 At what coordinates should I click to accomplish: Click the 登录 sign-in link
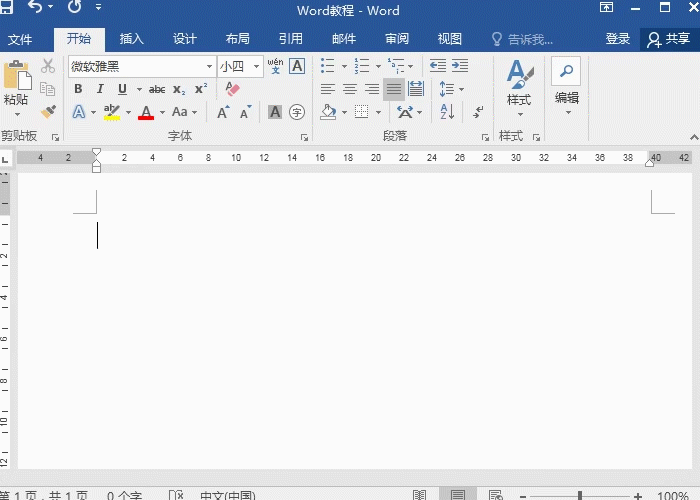pos(618,39)
